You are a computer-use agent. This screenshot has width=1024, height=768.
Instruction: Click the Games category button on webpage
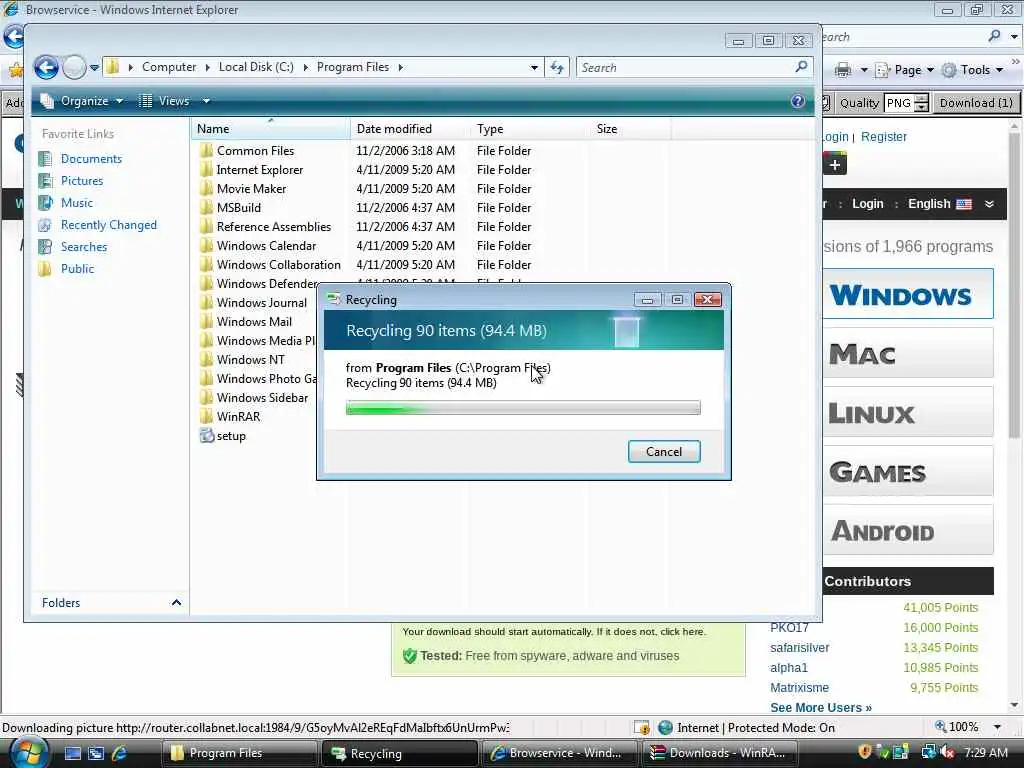tap(907, 472)
